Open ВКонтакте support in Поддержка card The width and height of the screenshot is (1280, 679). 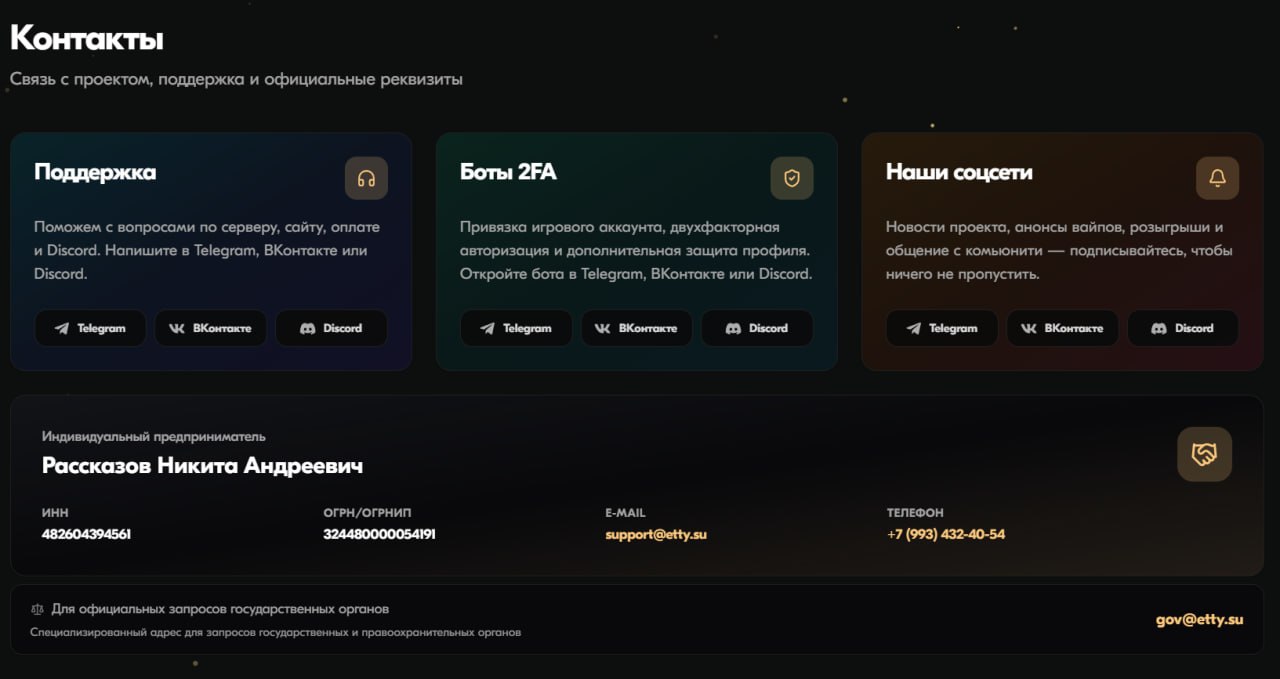[x=210, y=328]
